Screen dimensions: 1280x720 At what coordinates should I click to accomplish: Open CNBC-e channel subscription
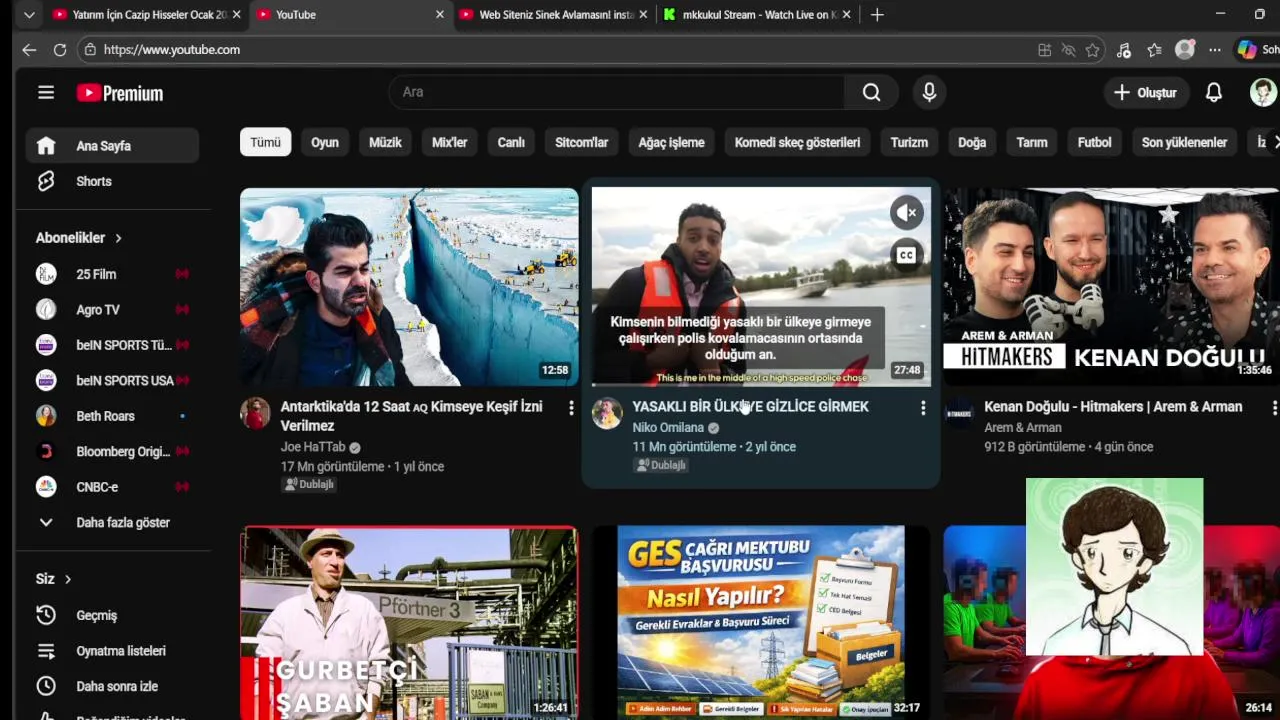112,487
